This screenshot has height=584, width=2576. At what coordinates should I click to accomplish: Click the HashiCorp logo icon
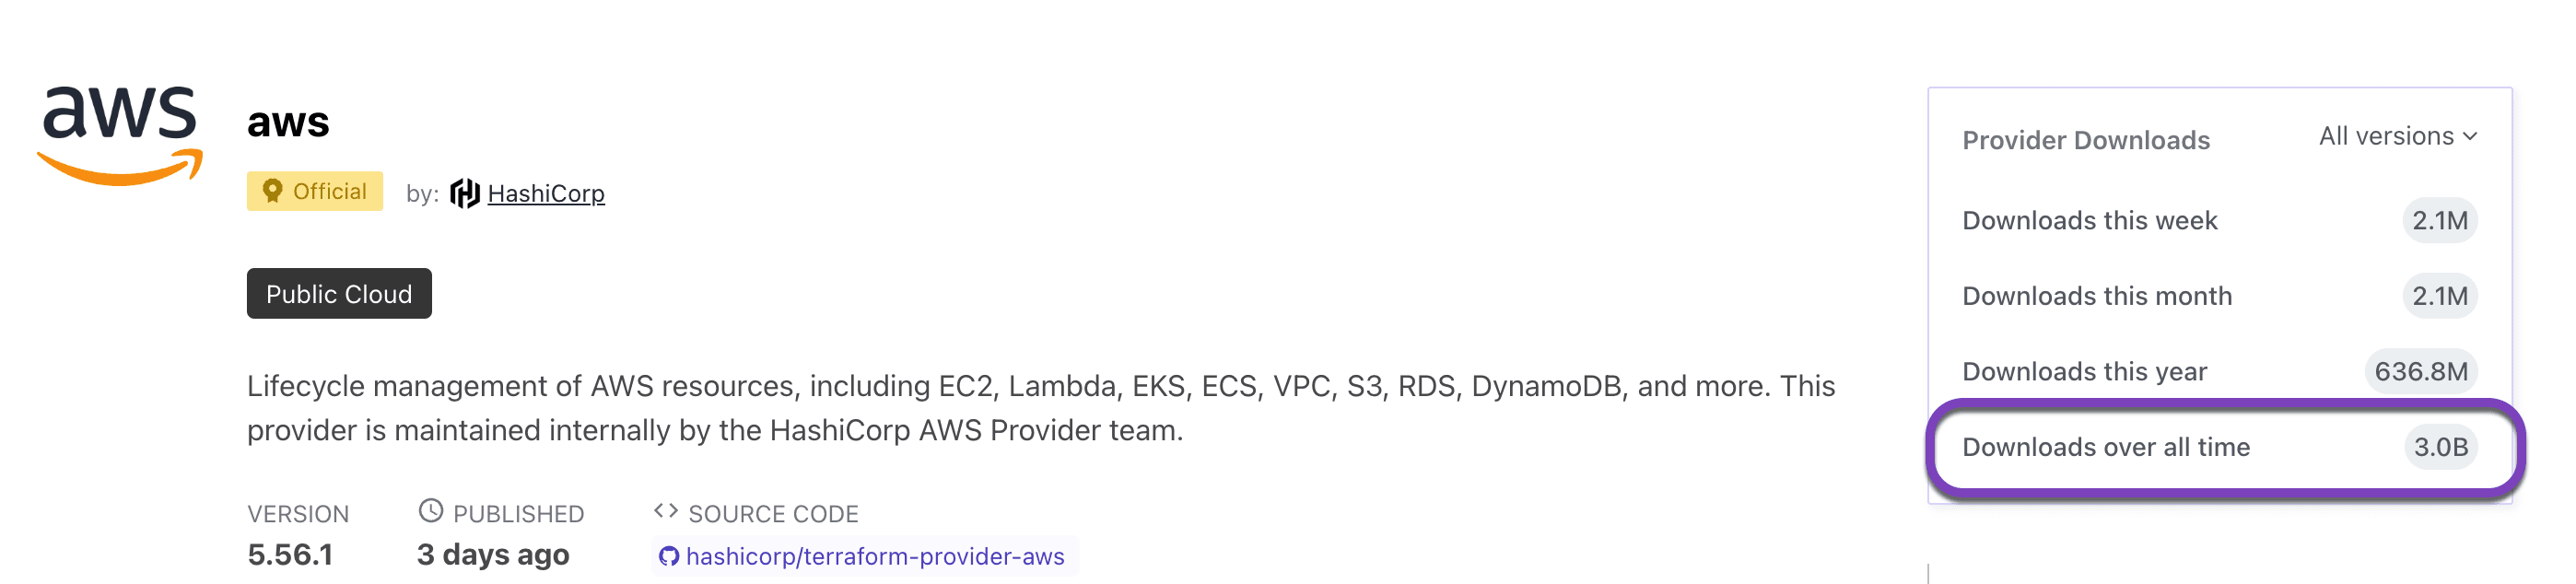464,193
